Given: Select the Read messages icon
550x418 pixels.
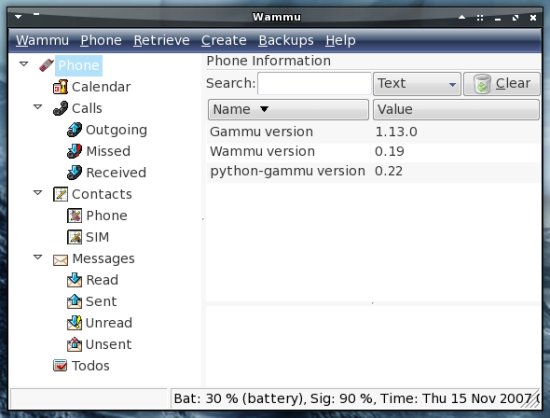Looking at the screenshot, I should [74, 280].
